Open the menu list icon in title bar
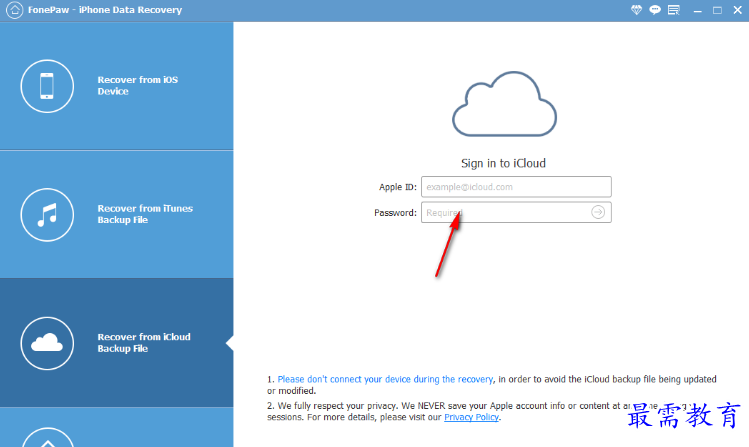The height and width of the screenshot is (447, 749). pyautogui.click(x=674, y=10)
